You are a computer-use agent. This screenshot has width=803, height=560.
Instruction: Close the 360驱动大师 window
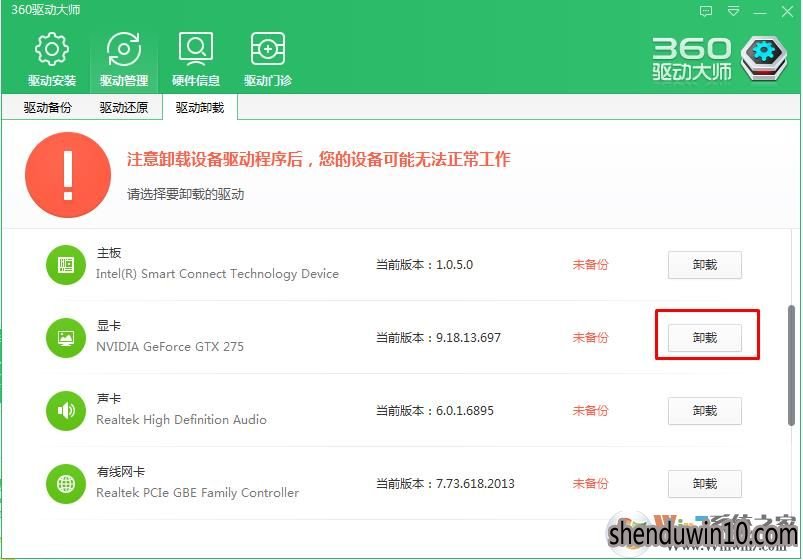pos(787,12)
